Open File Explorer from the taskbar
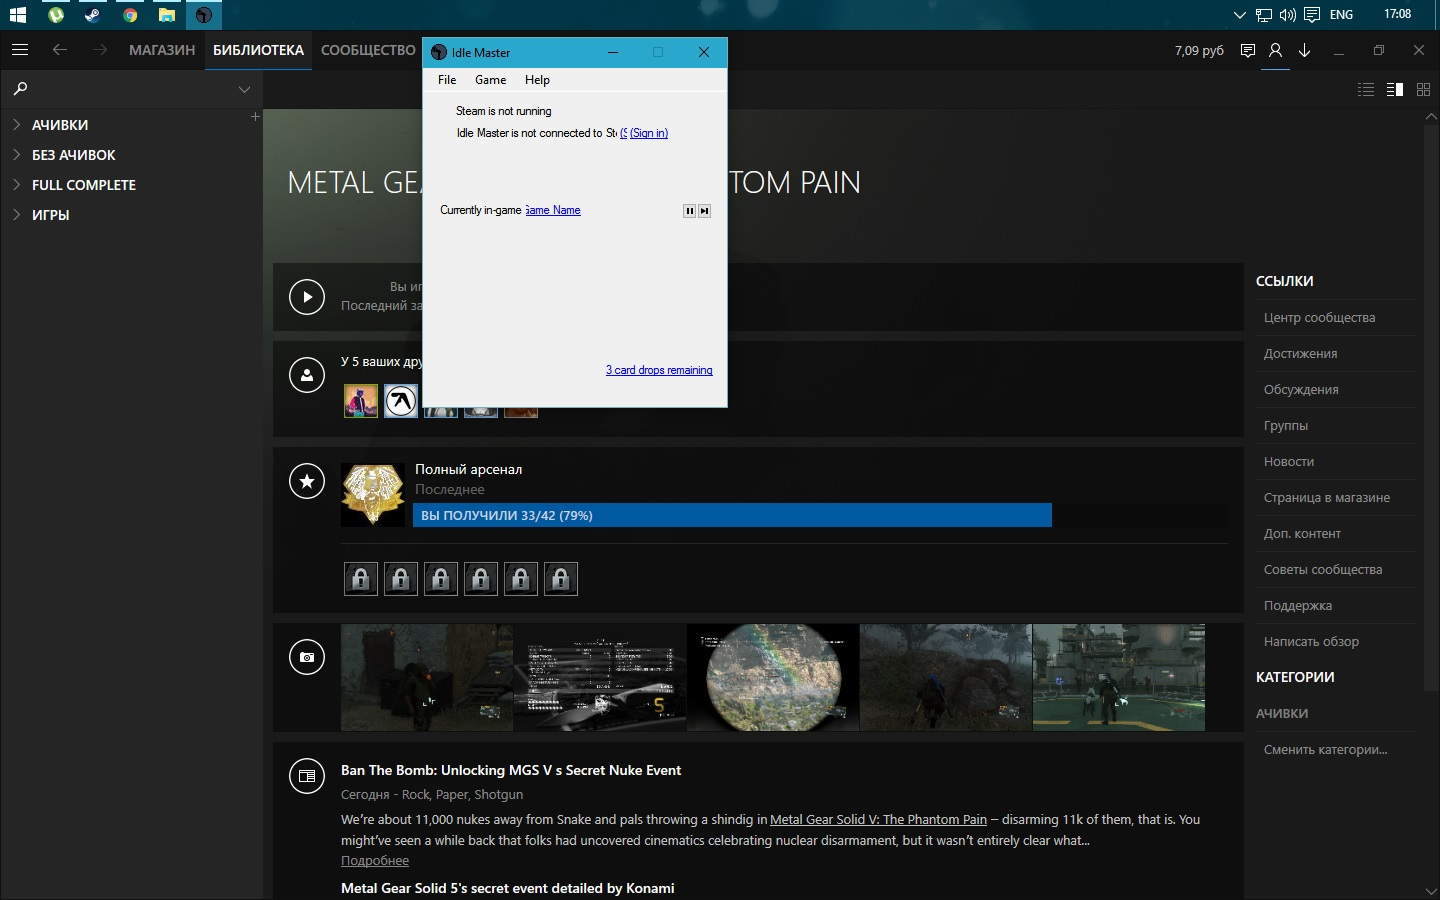 (167, 15)
